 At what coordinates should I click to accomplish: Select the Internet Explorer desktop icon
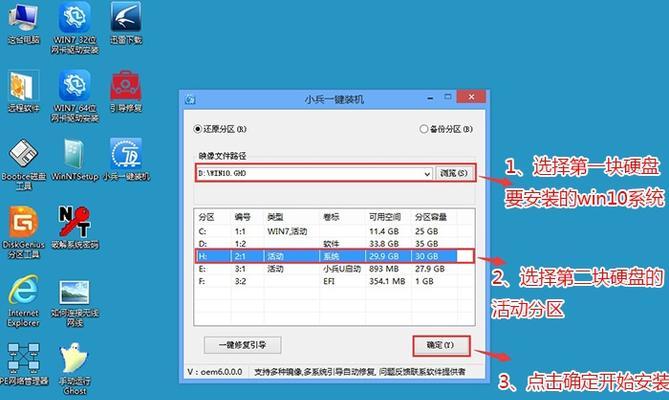23,301
